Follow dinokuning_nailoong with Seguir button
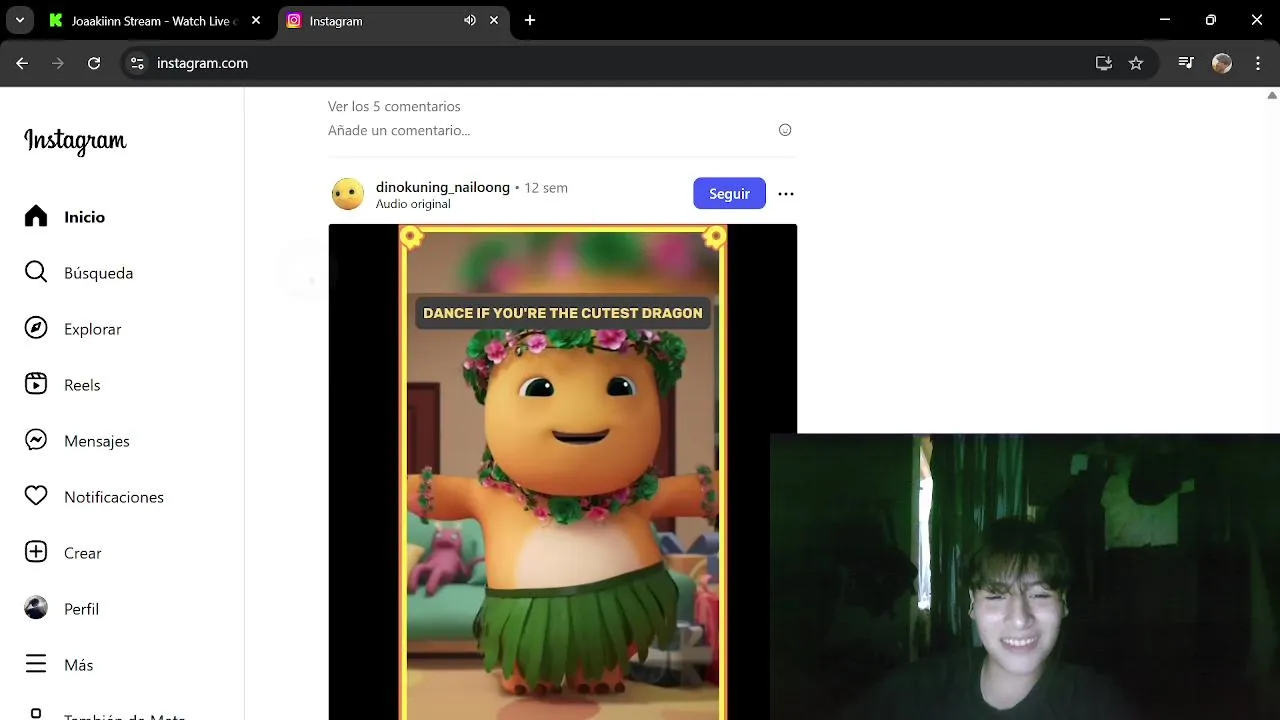Viewport: 1280px width, 720px height. pyautogui.click(x=729, y=194)
